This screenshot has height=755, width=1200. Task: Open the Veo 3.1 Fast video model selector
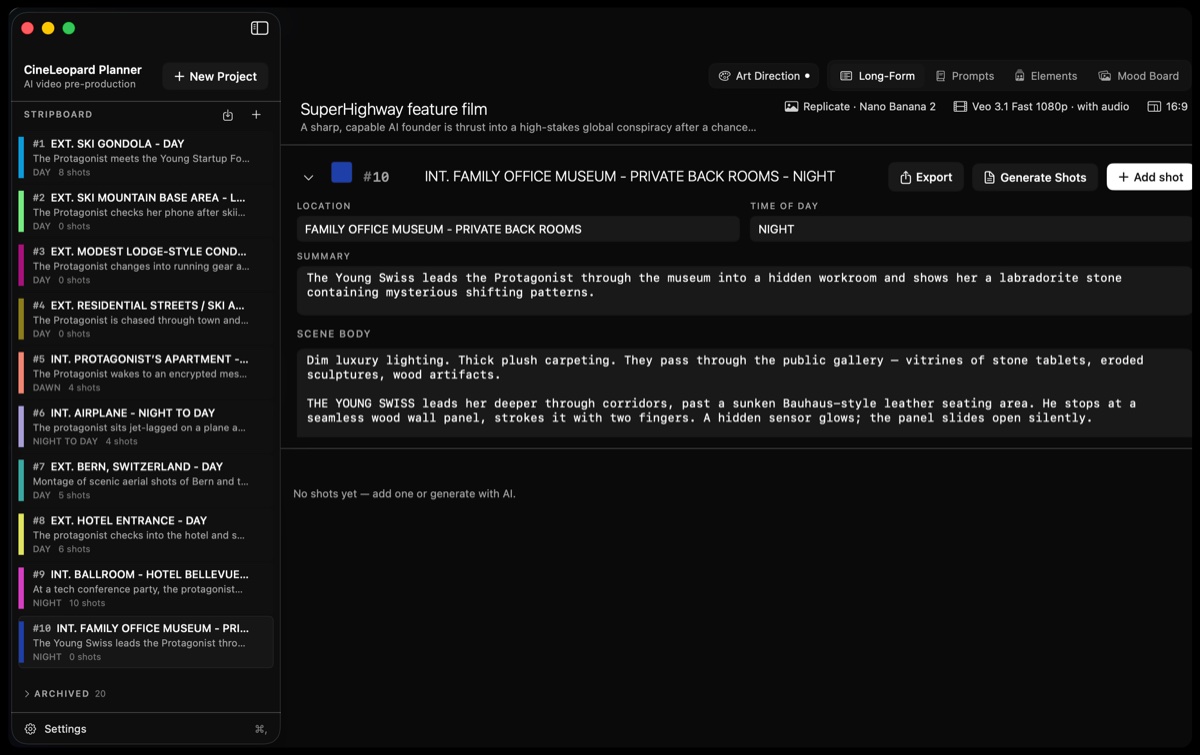click(1041, 106)
